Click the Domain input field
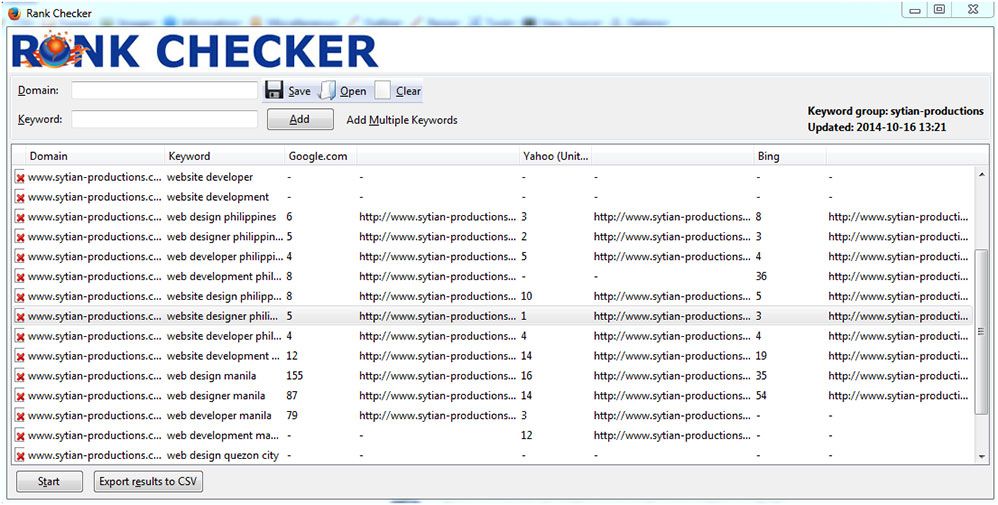998x505 pixels. tap(164, 90)
